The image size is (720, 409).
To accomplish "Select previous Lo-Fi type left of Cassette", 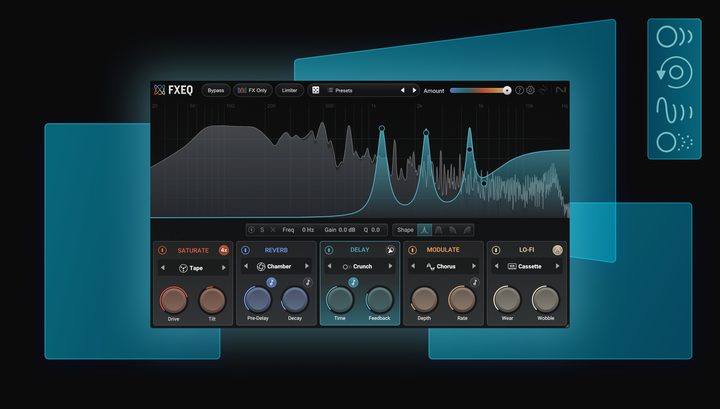I will pos(496,266).
